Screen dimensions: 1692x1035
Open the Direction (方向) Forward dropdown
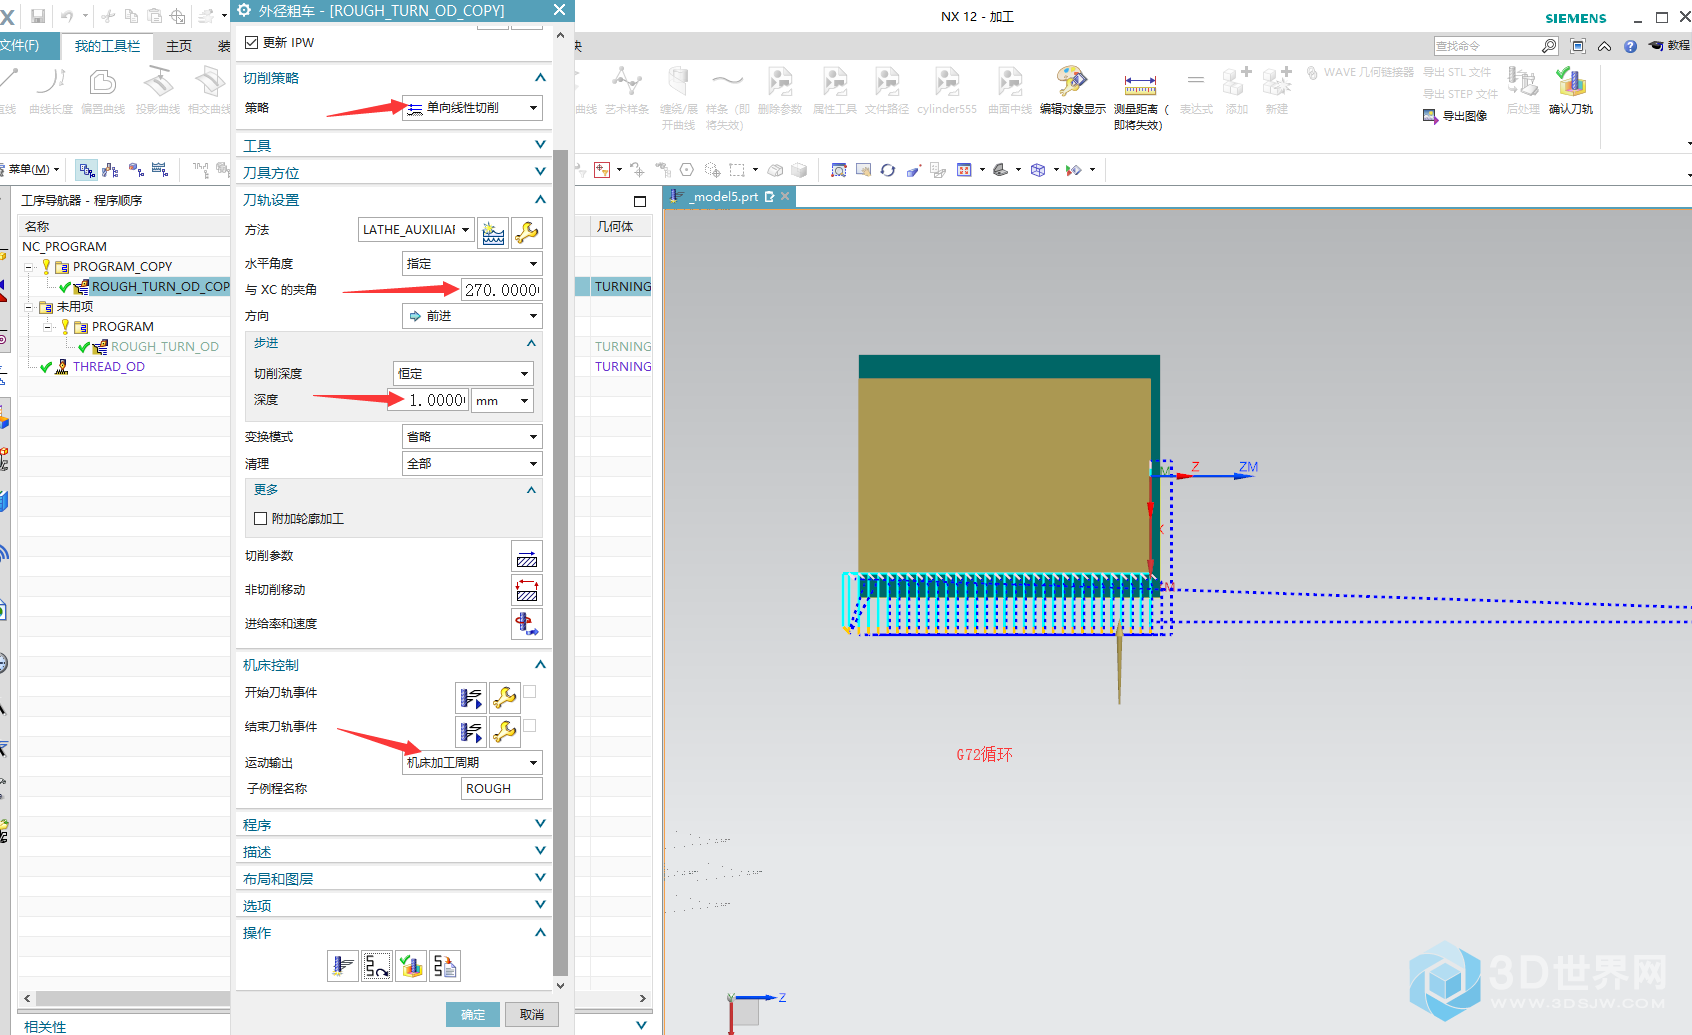pos(472,316)
